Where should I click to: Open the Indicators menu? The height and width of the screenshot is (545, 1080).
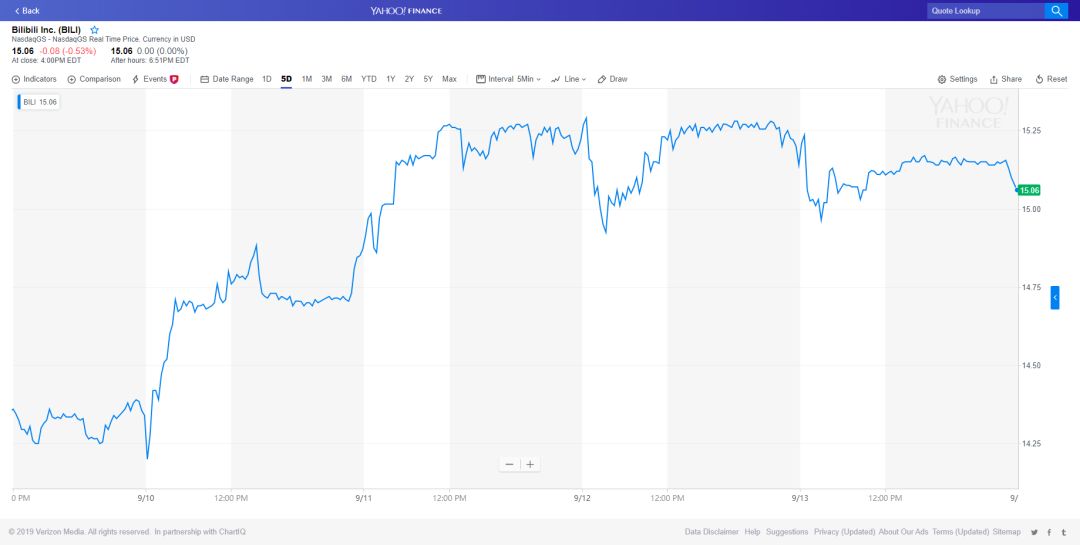[x=34, y=79]
